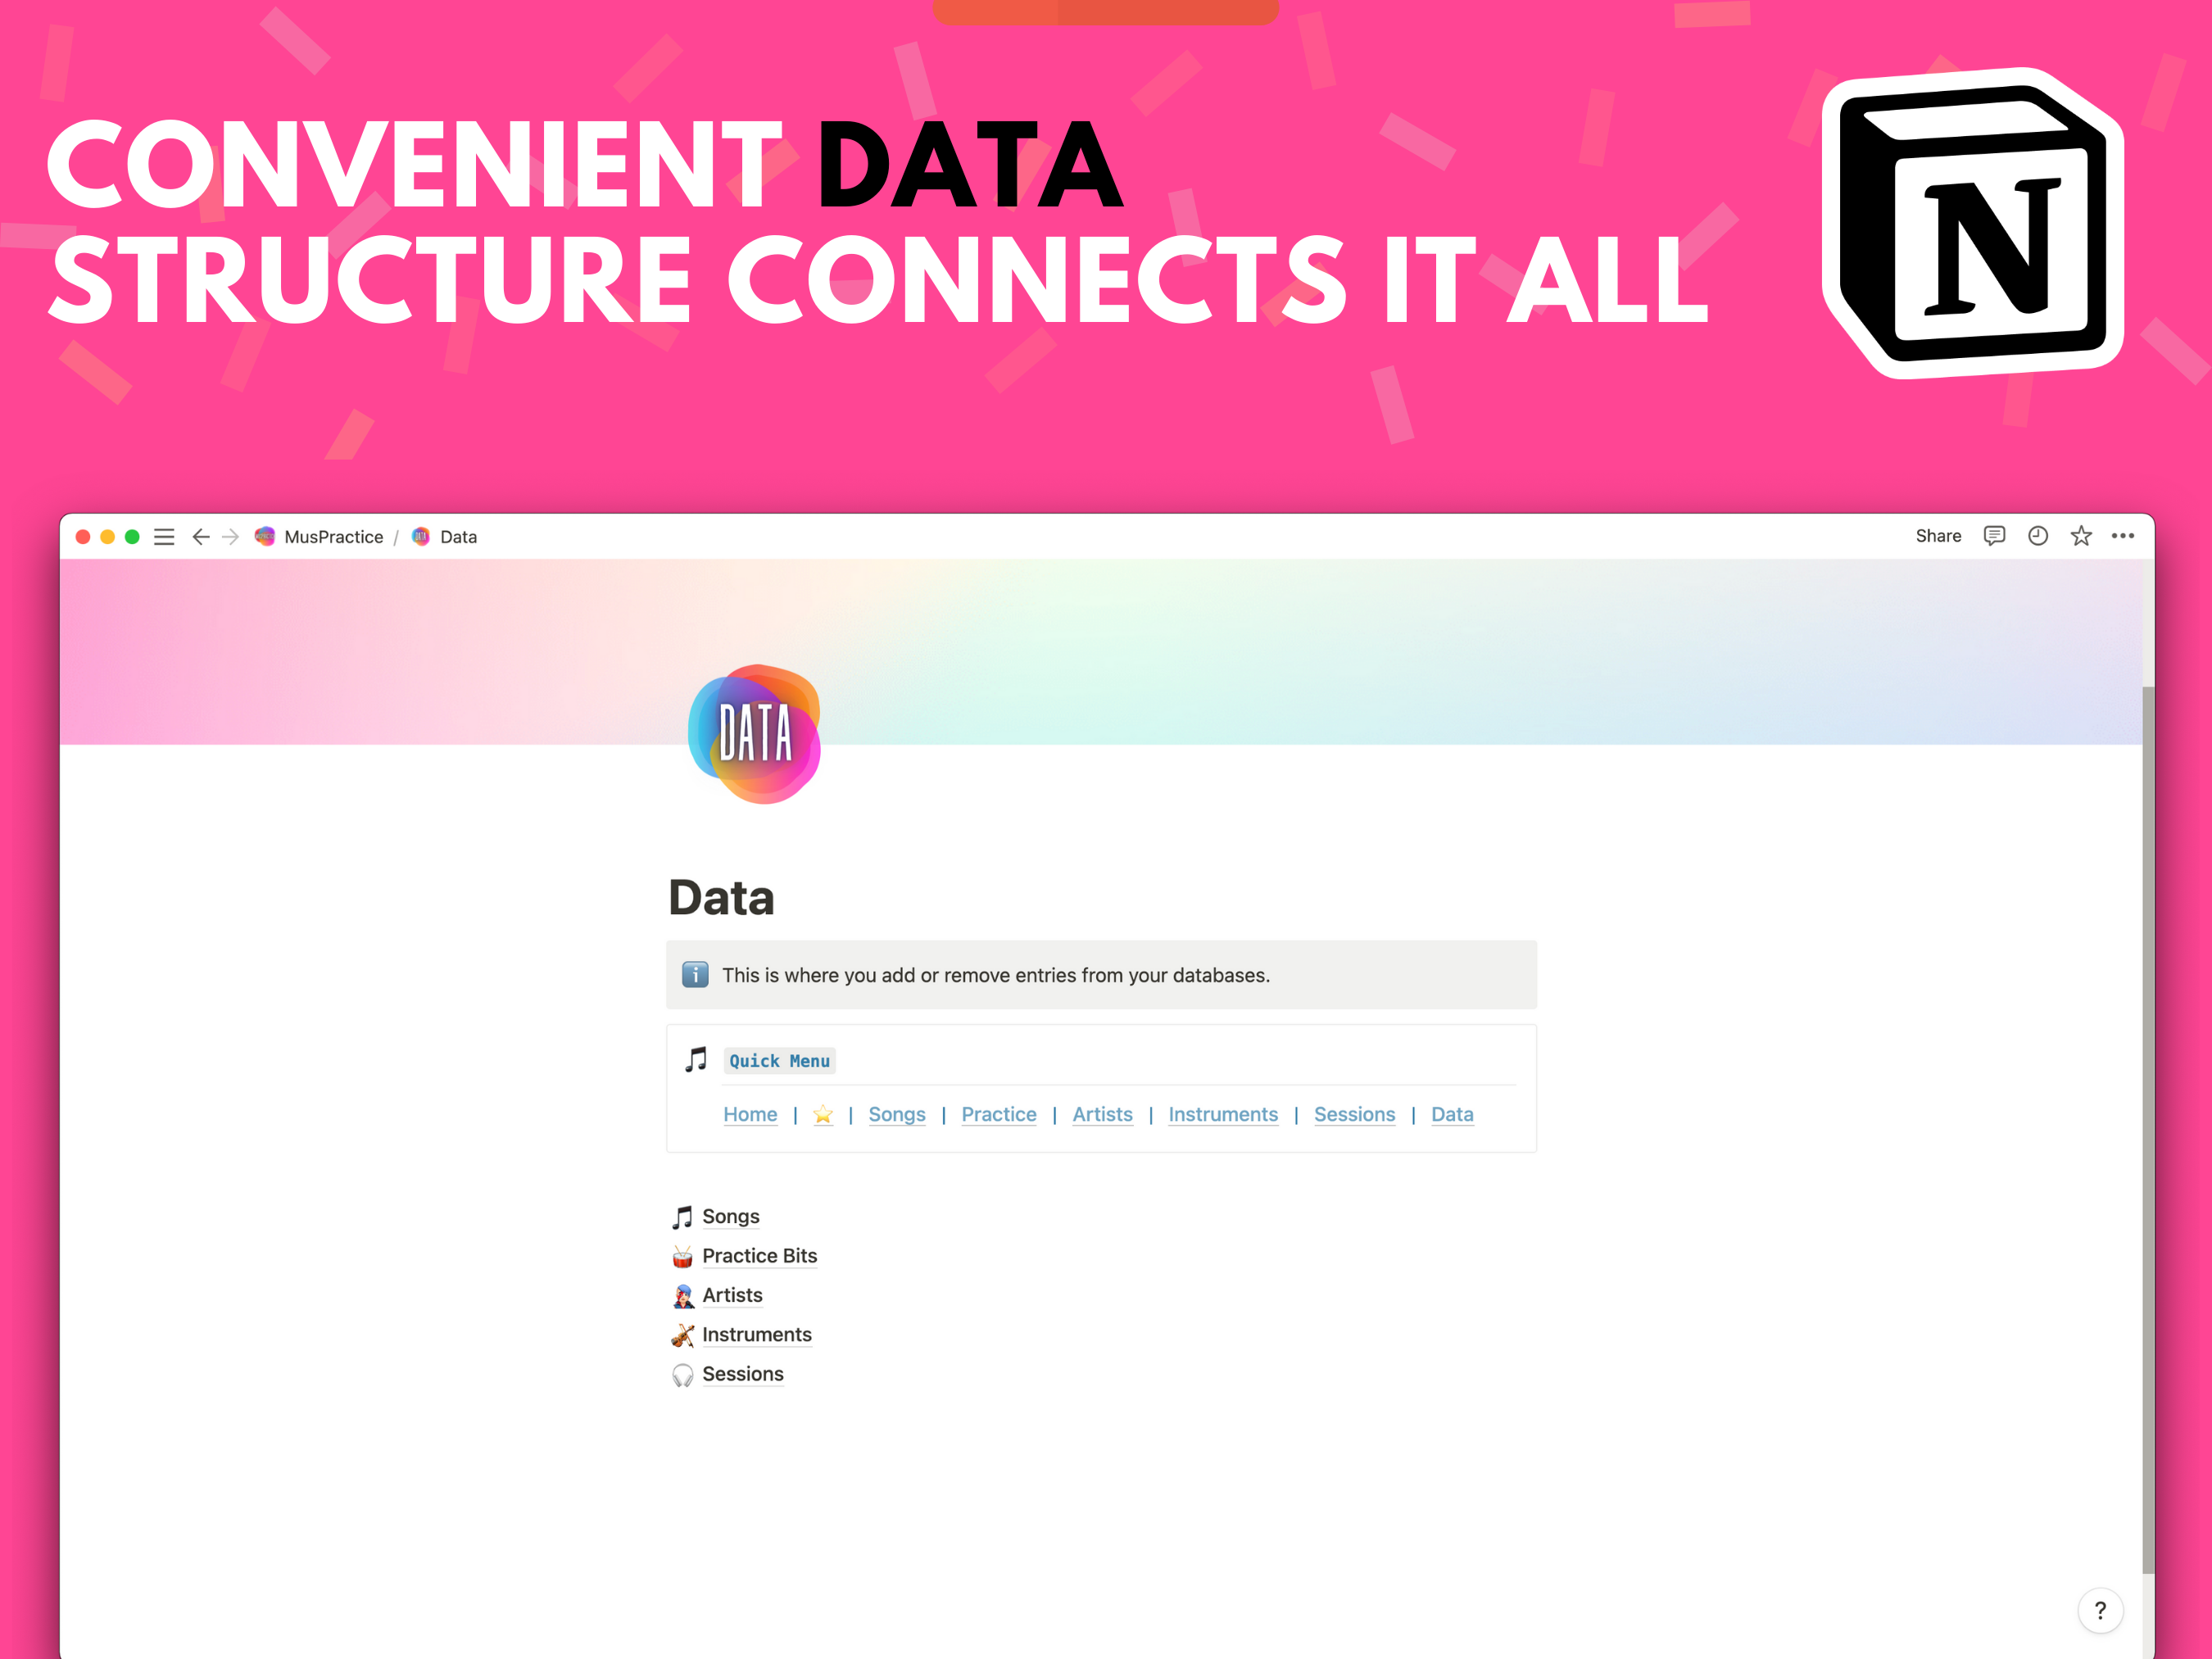Open page history clock icon

[2037, 536]
